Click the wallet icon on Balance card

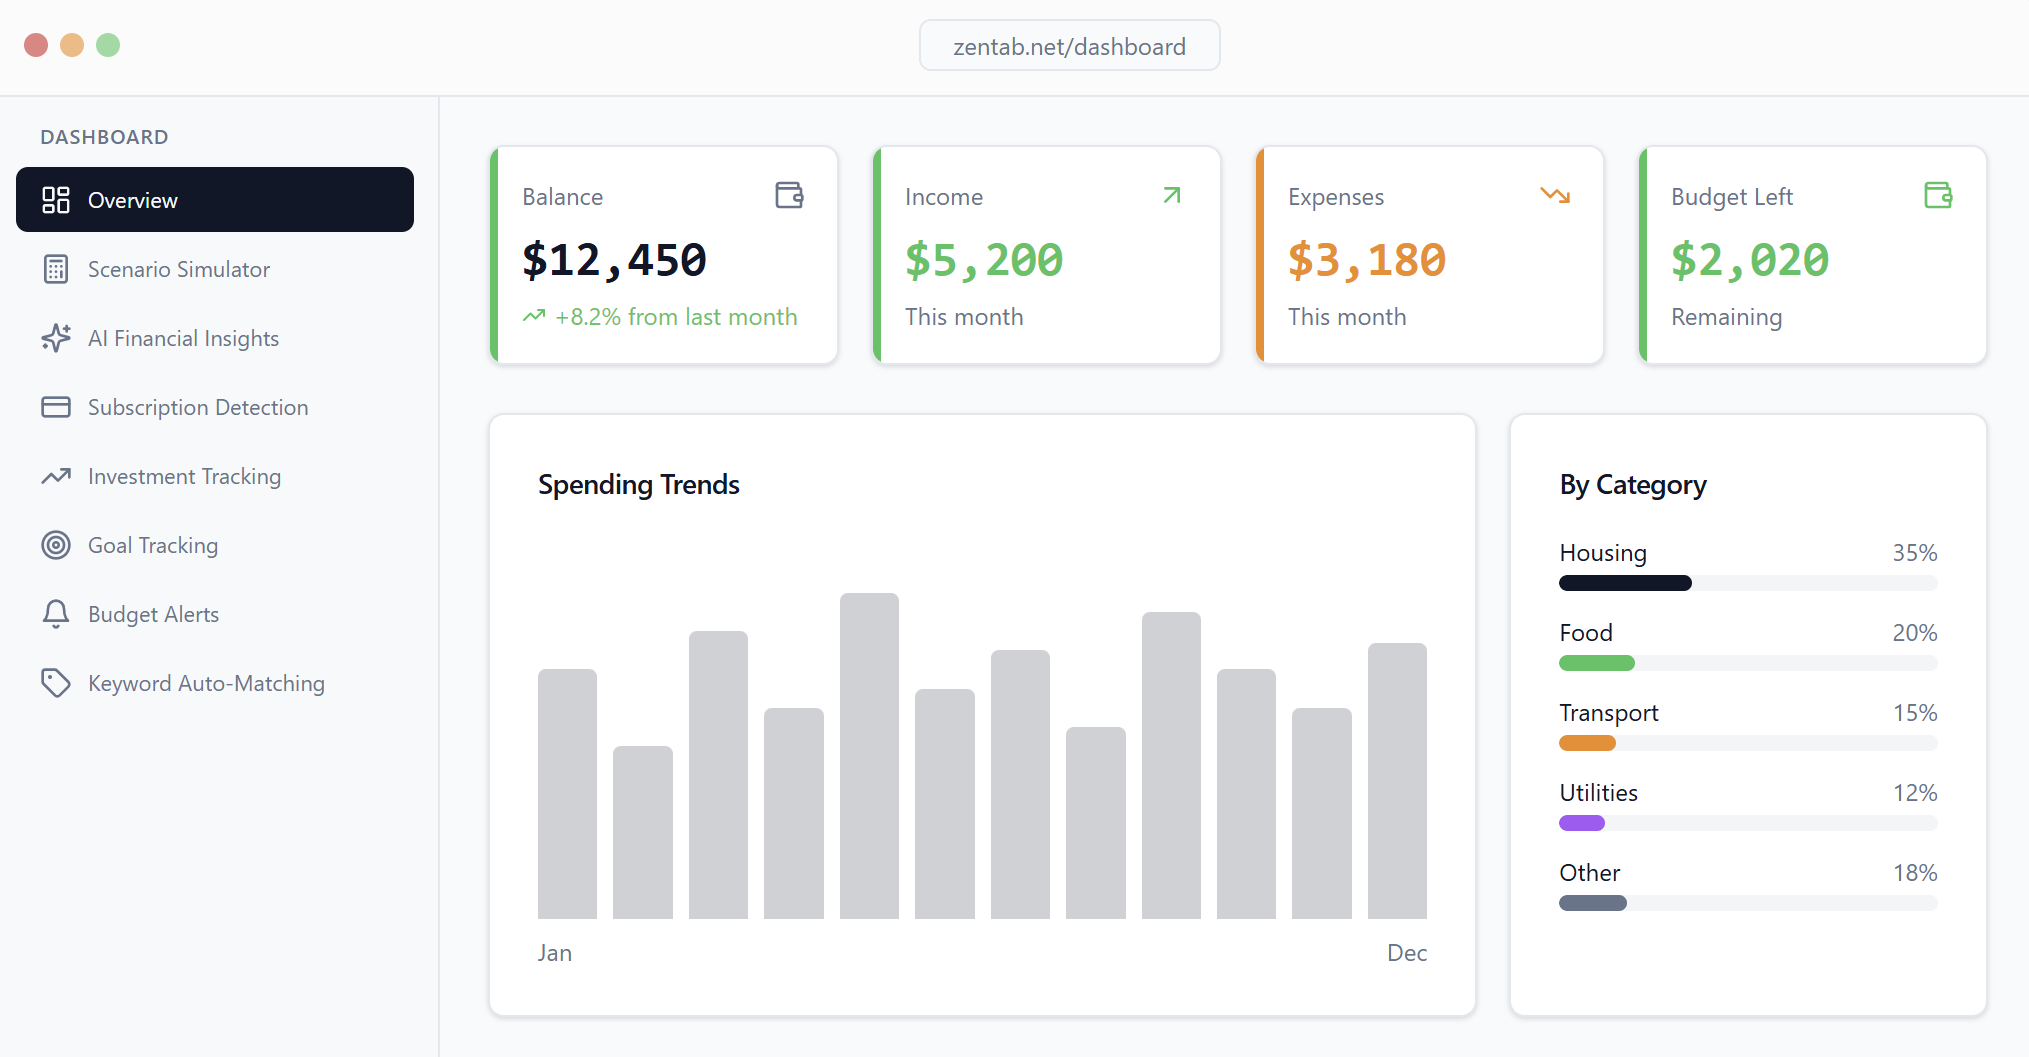coord(789,195)
